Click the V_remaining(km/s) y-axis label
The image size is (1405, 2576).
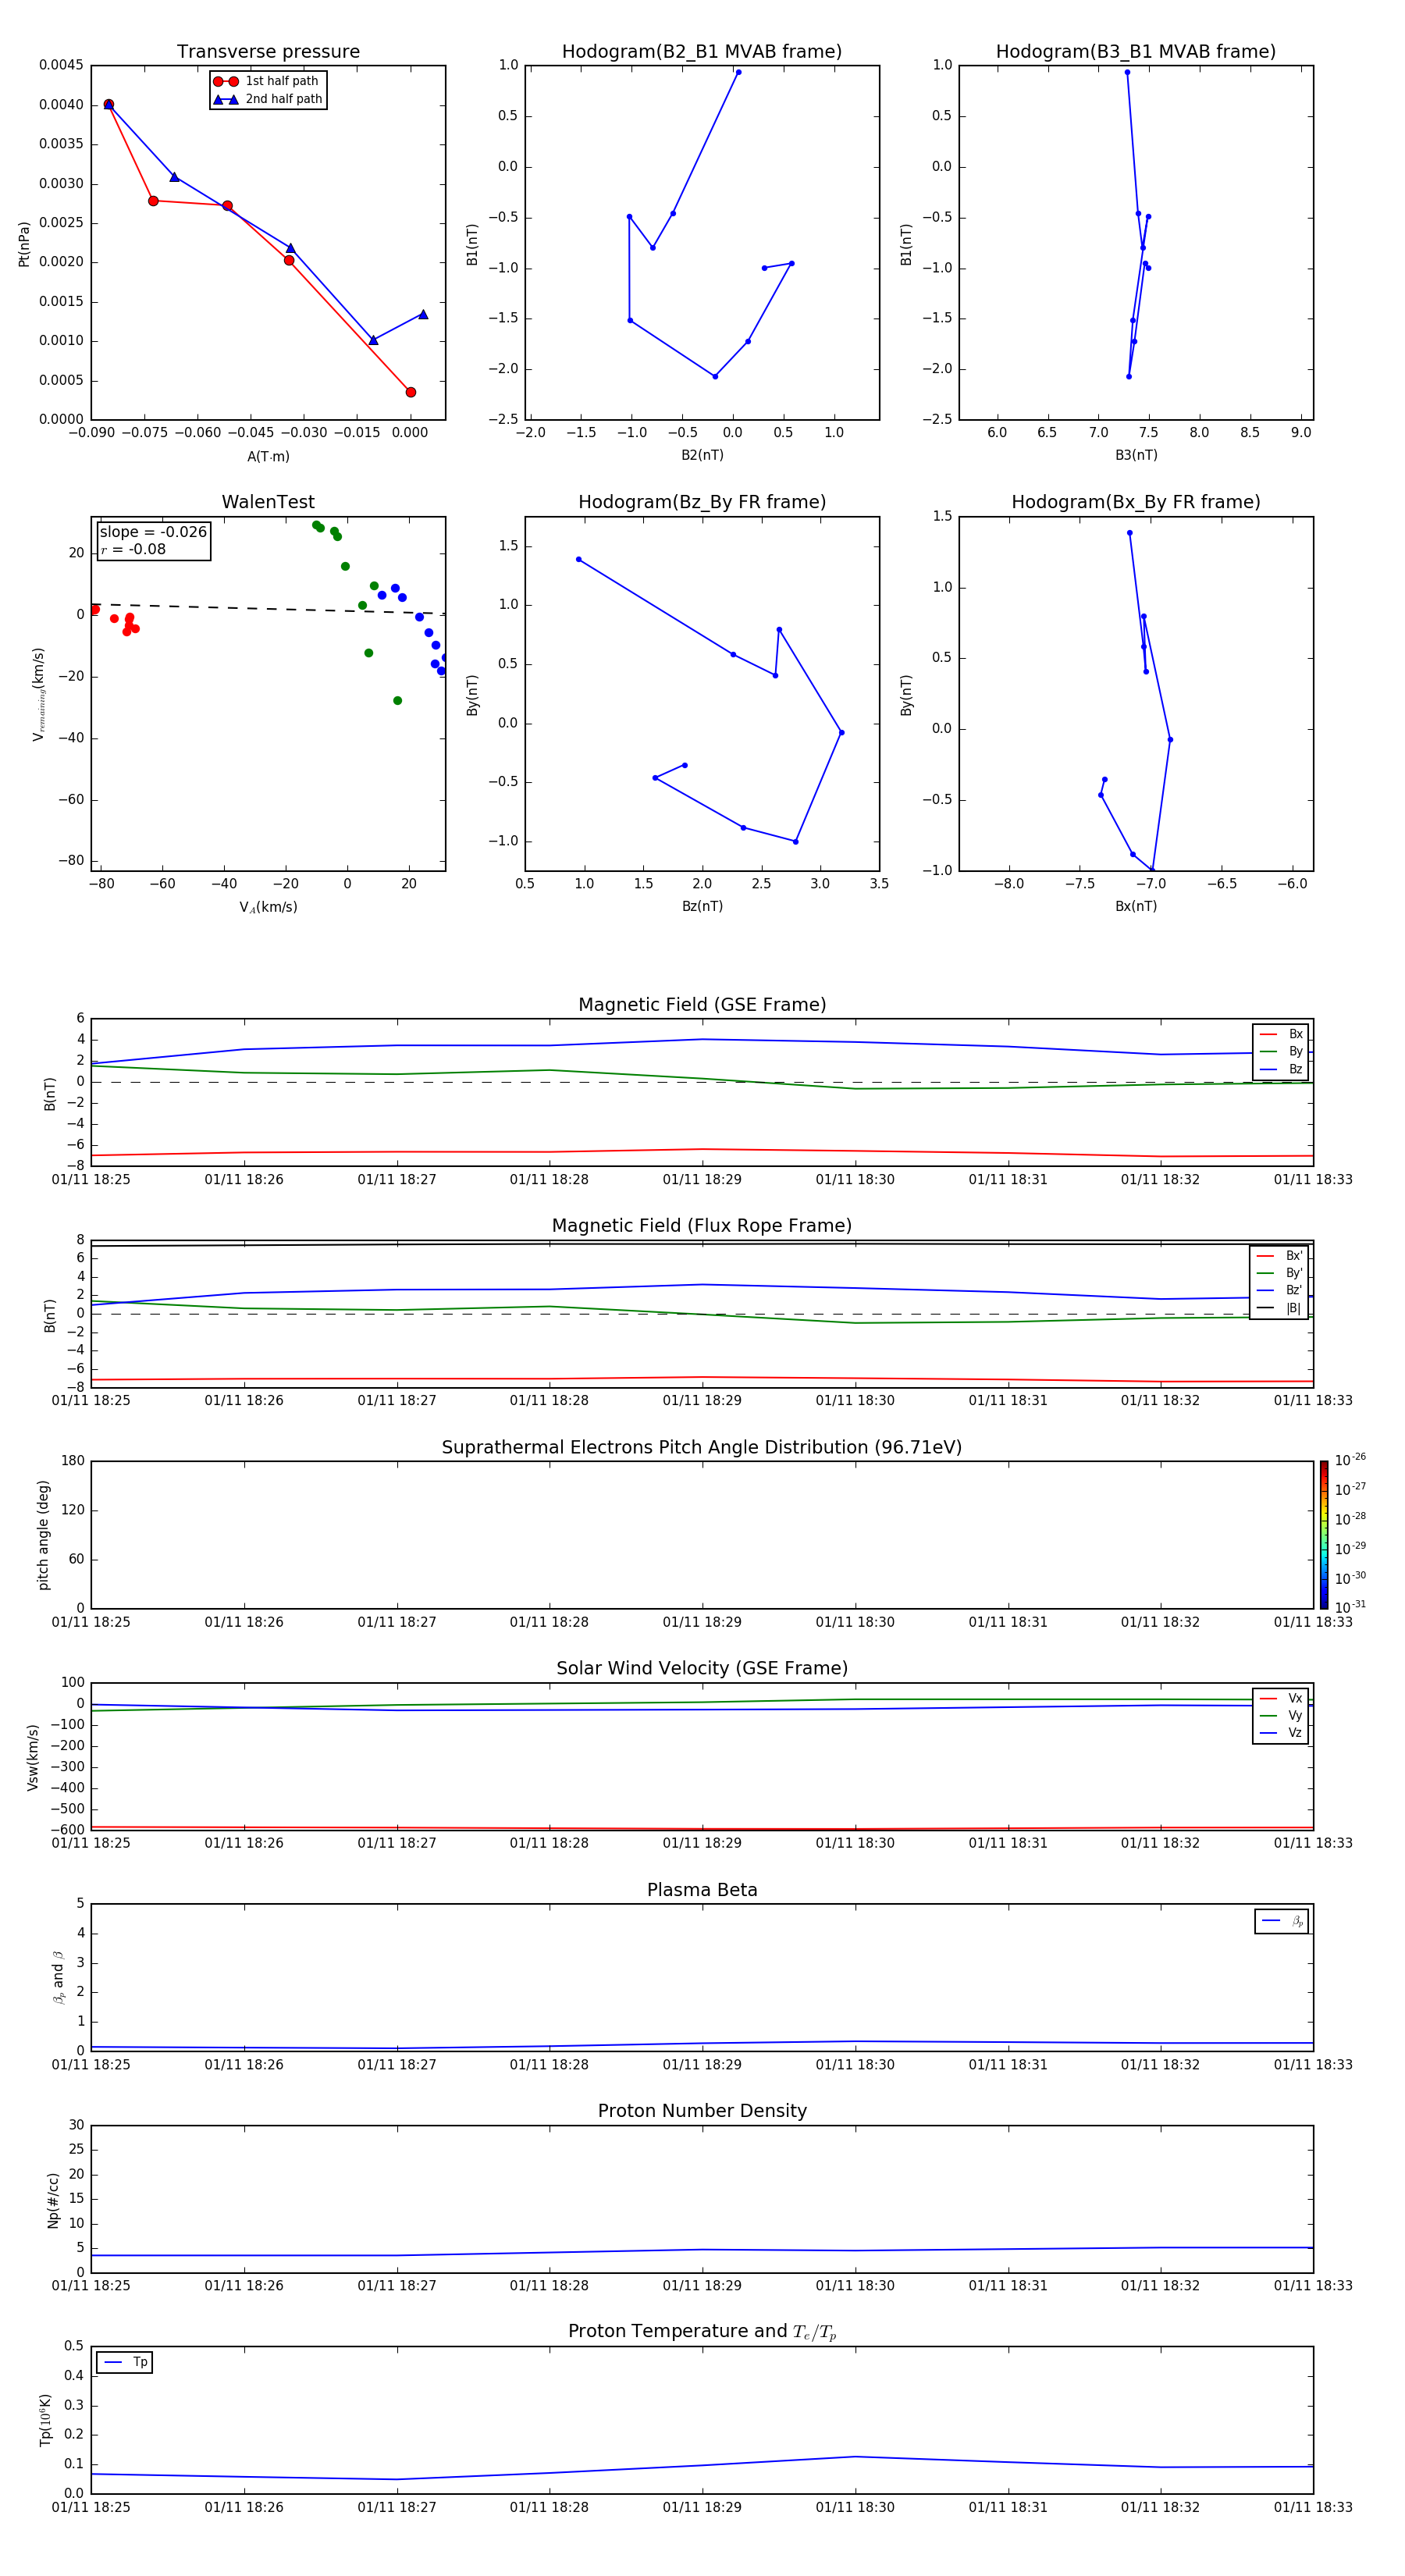pyautogui.click(x=38, y=694)
